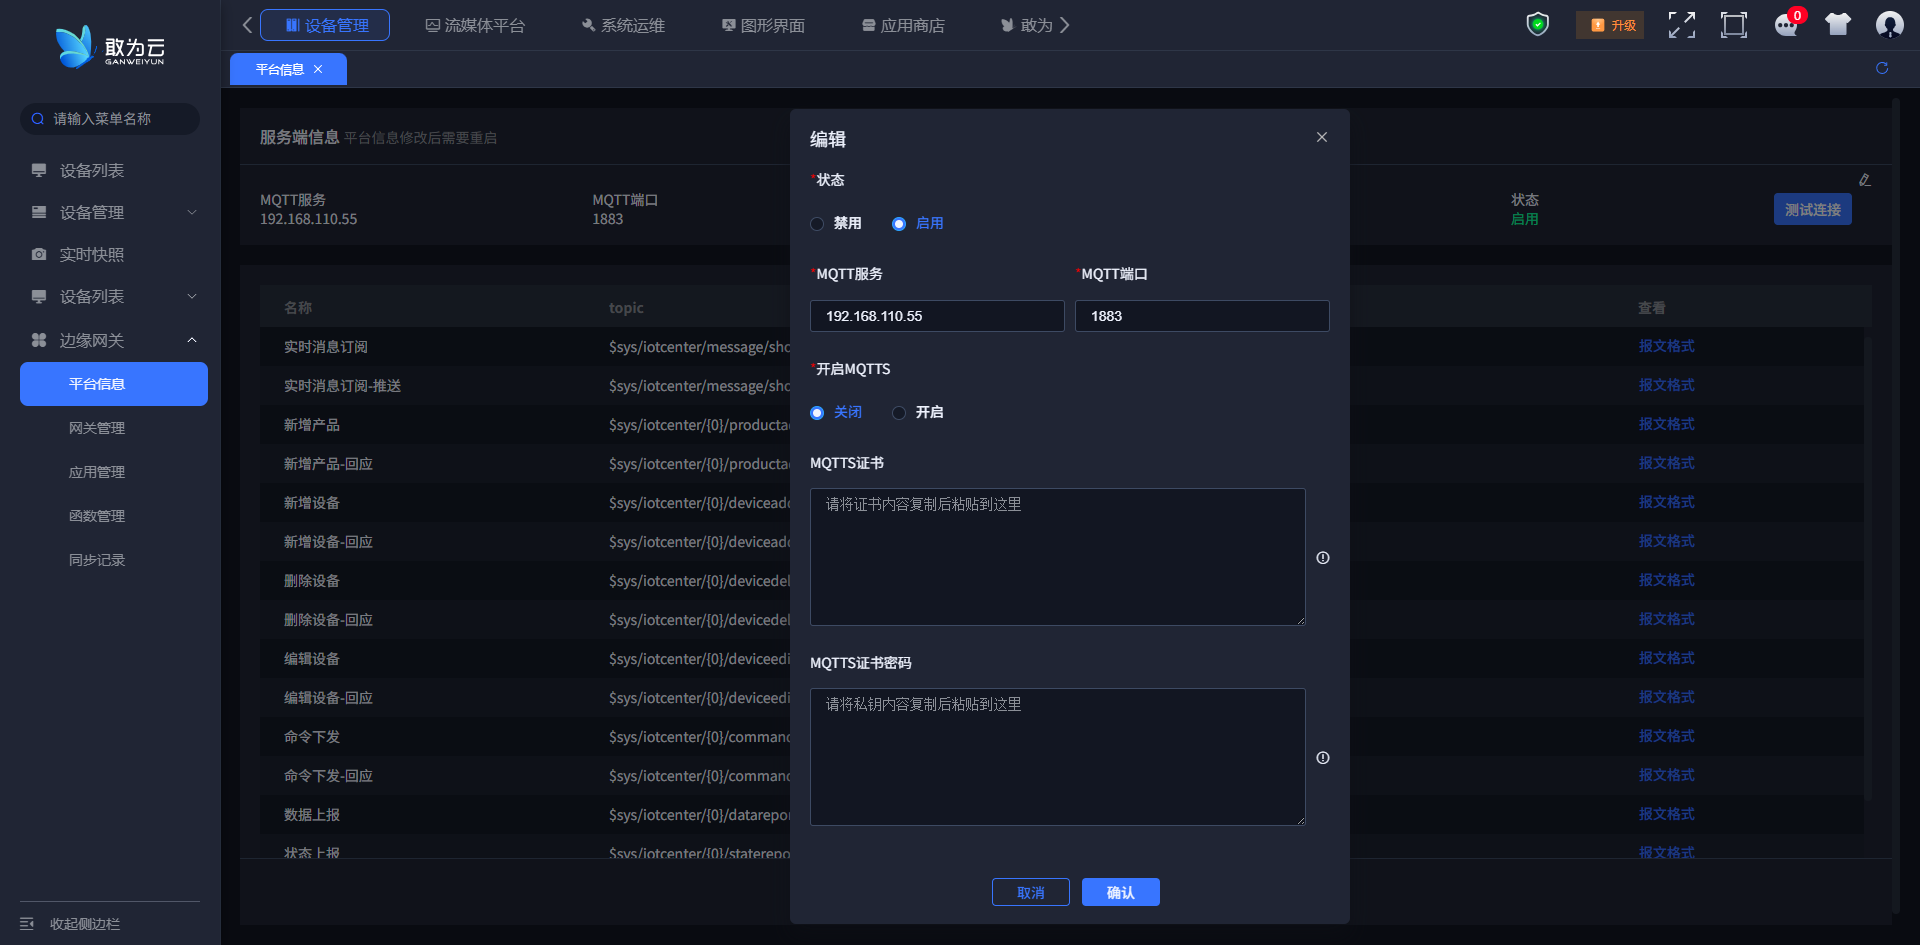Select the 启用 status radio button
Viewport: 1920px width, 945px height.
pos(899,224)
